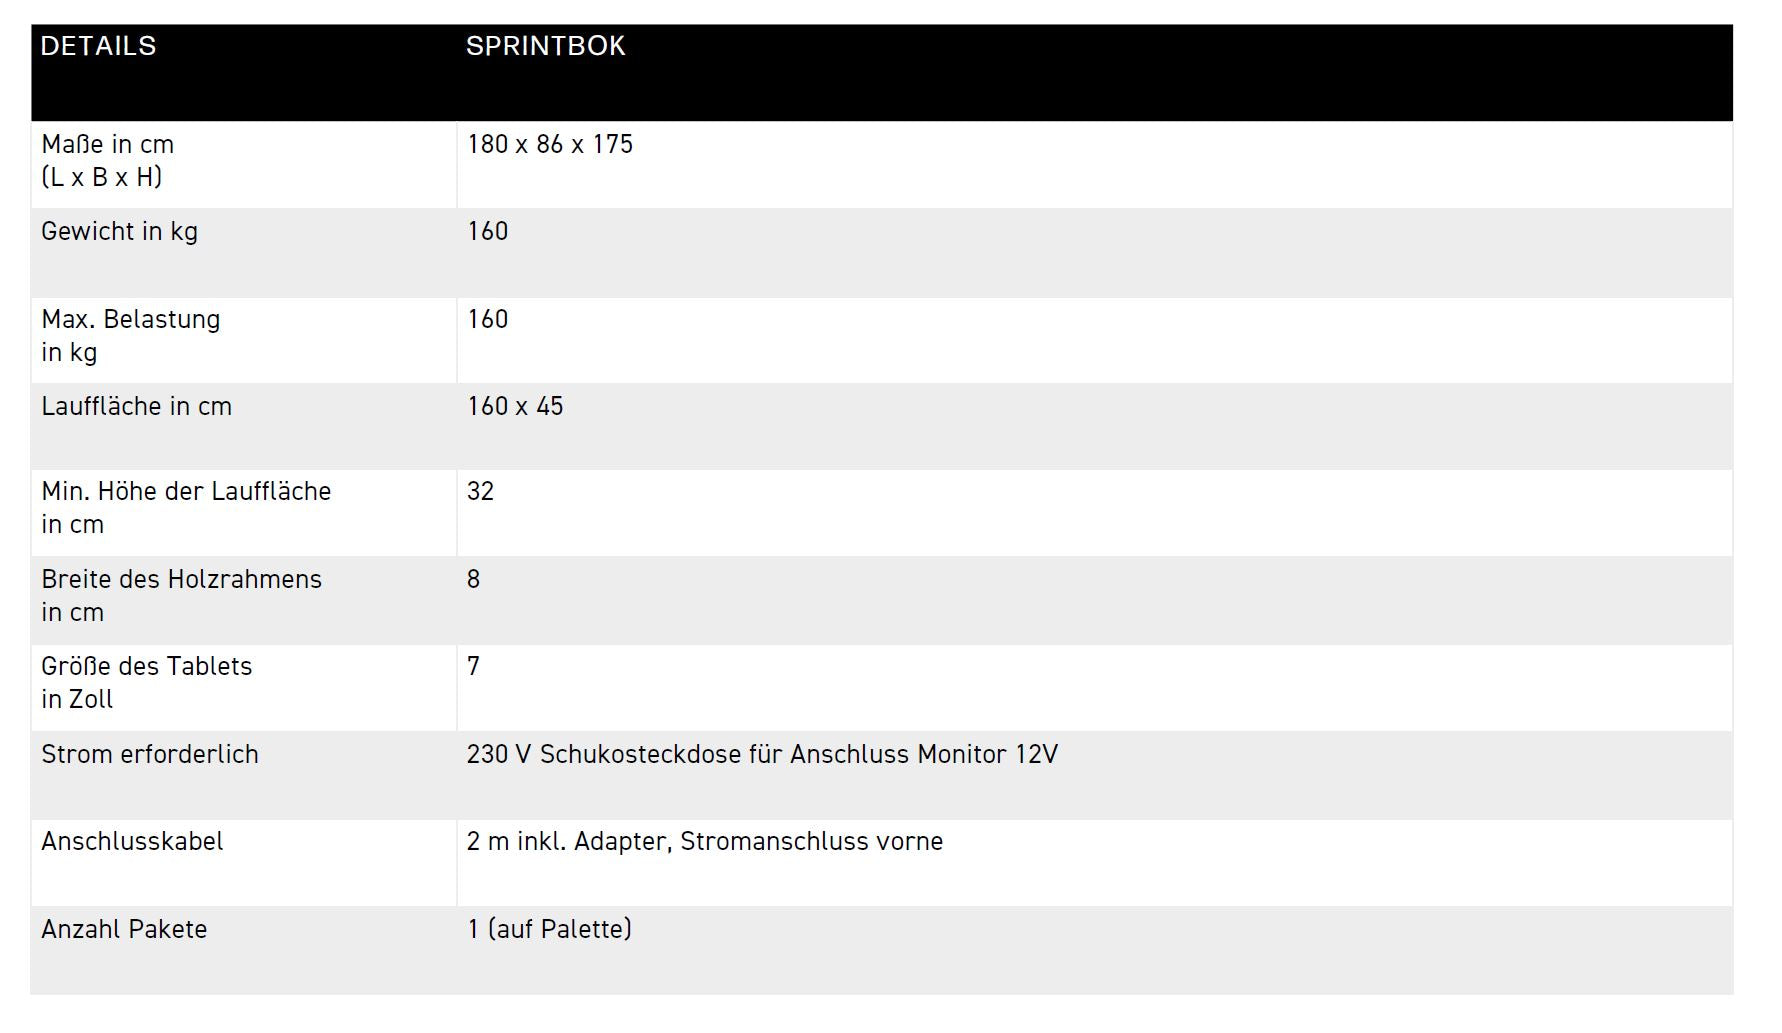Image resolution: width=1782 pixels, height=1033 pixels.
Task: Click the SPRINTBOK column header
Action: [x=545, y=46]
